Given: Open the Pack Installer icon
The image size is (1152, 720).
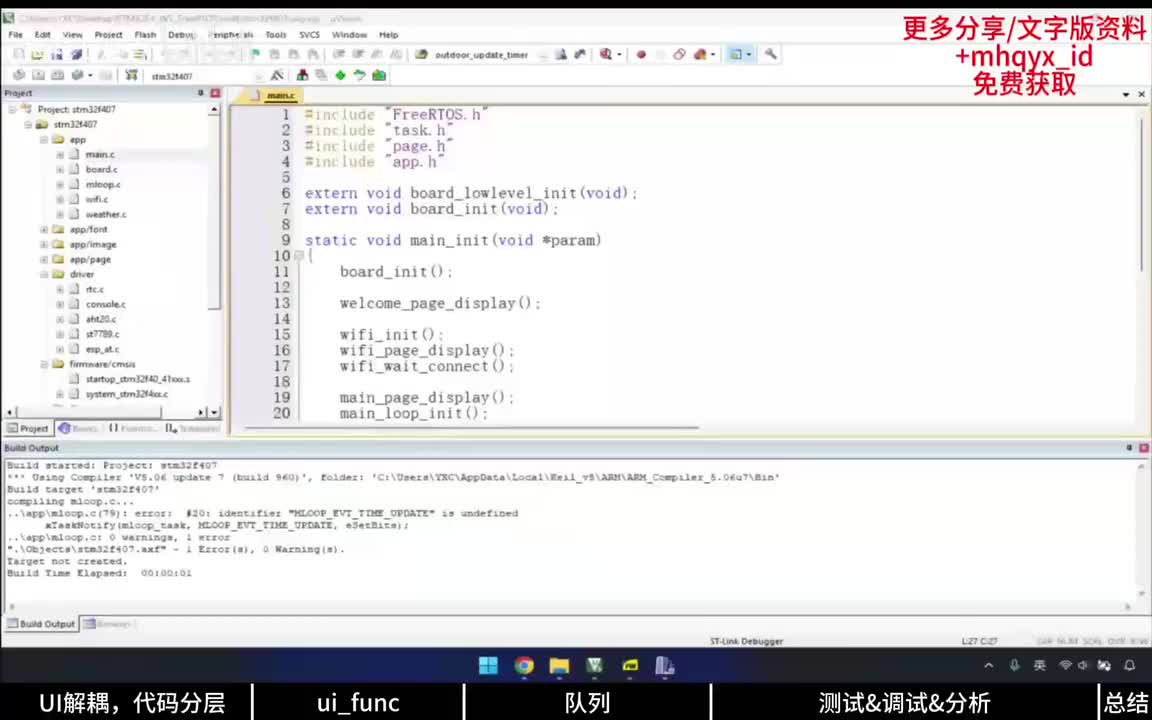Looking at the screenshot, I should pyautogui.click(x=378, y=76).
